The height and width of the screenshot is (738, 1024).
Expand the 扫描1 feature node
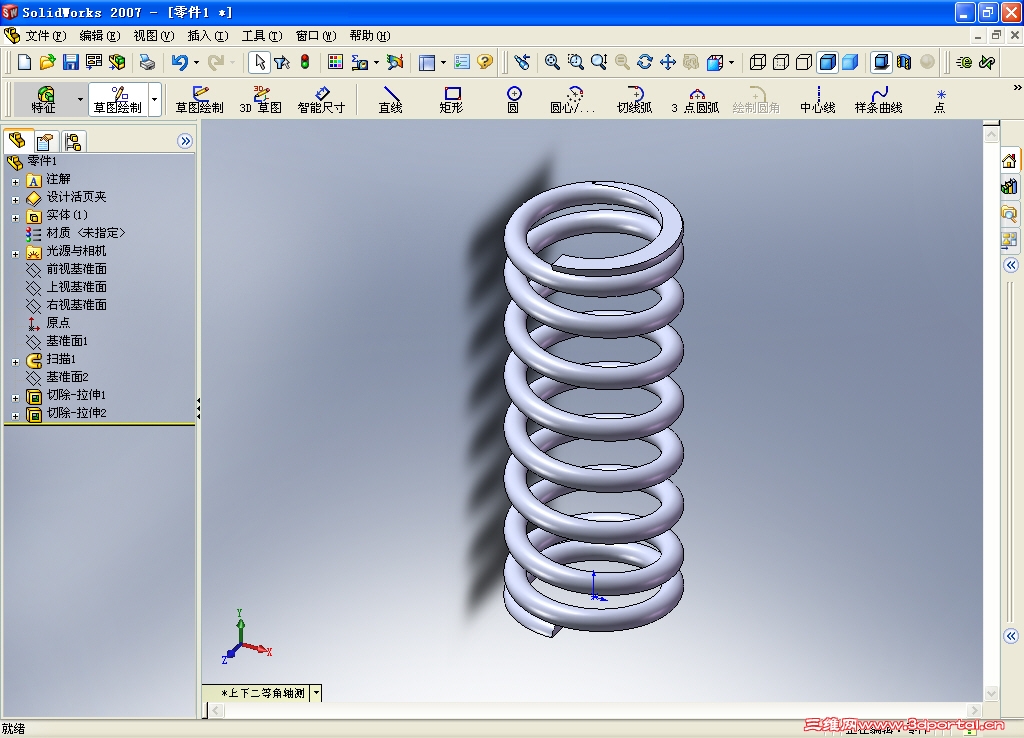click(15, 362)
